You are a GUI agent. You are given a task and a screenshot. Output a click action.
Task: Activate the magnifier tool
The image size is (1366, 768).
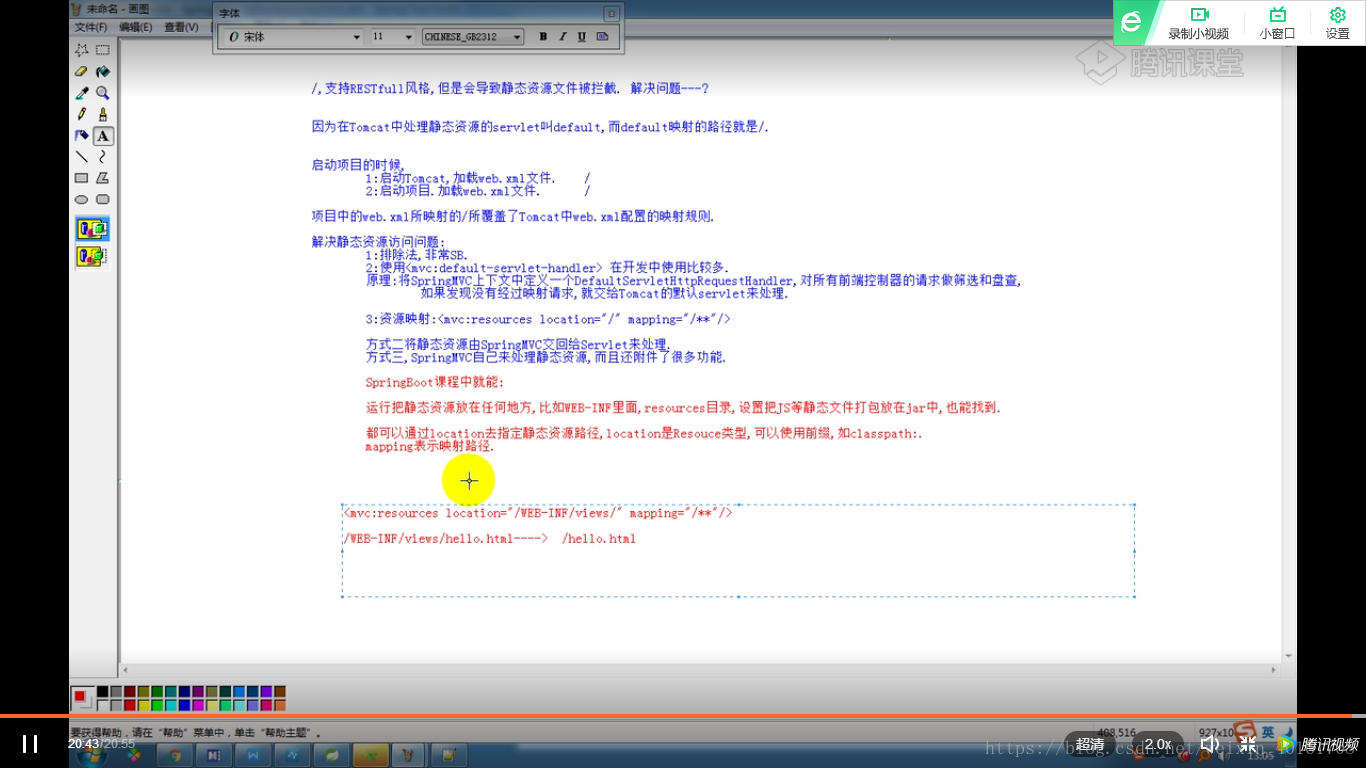[x=102, y=93]
